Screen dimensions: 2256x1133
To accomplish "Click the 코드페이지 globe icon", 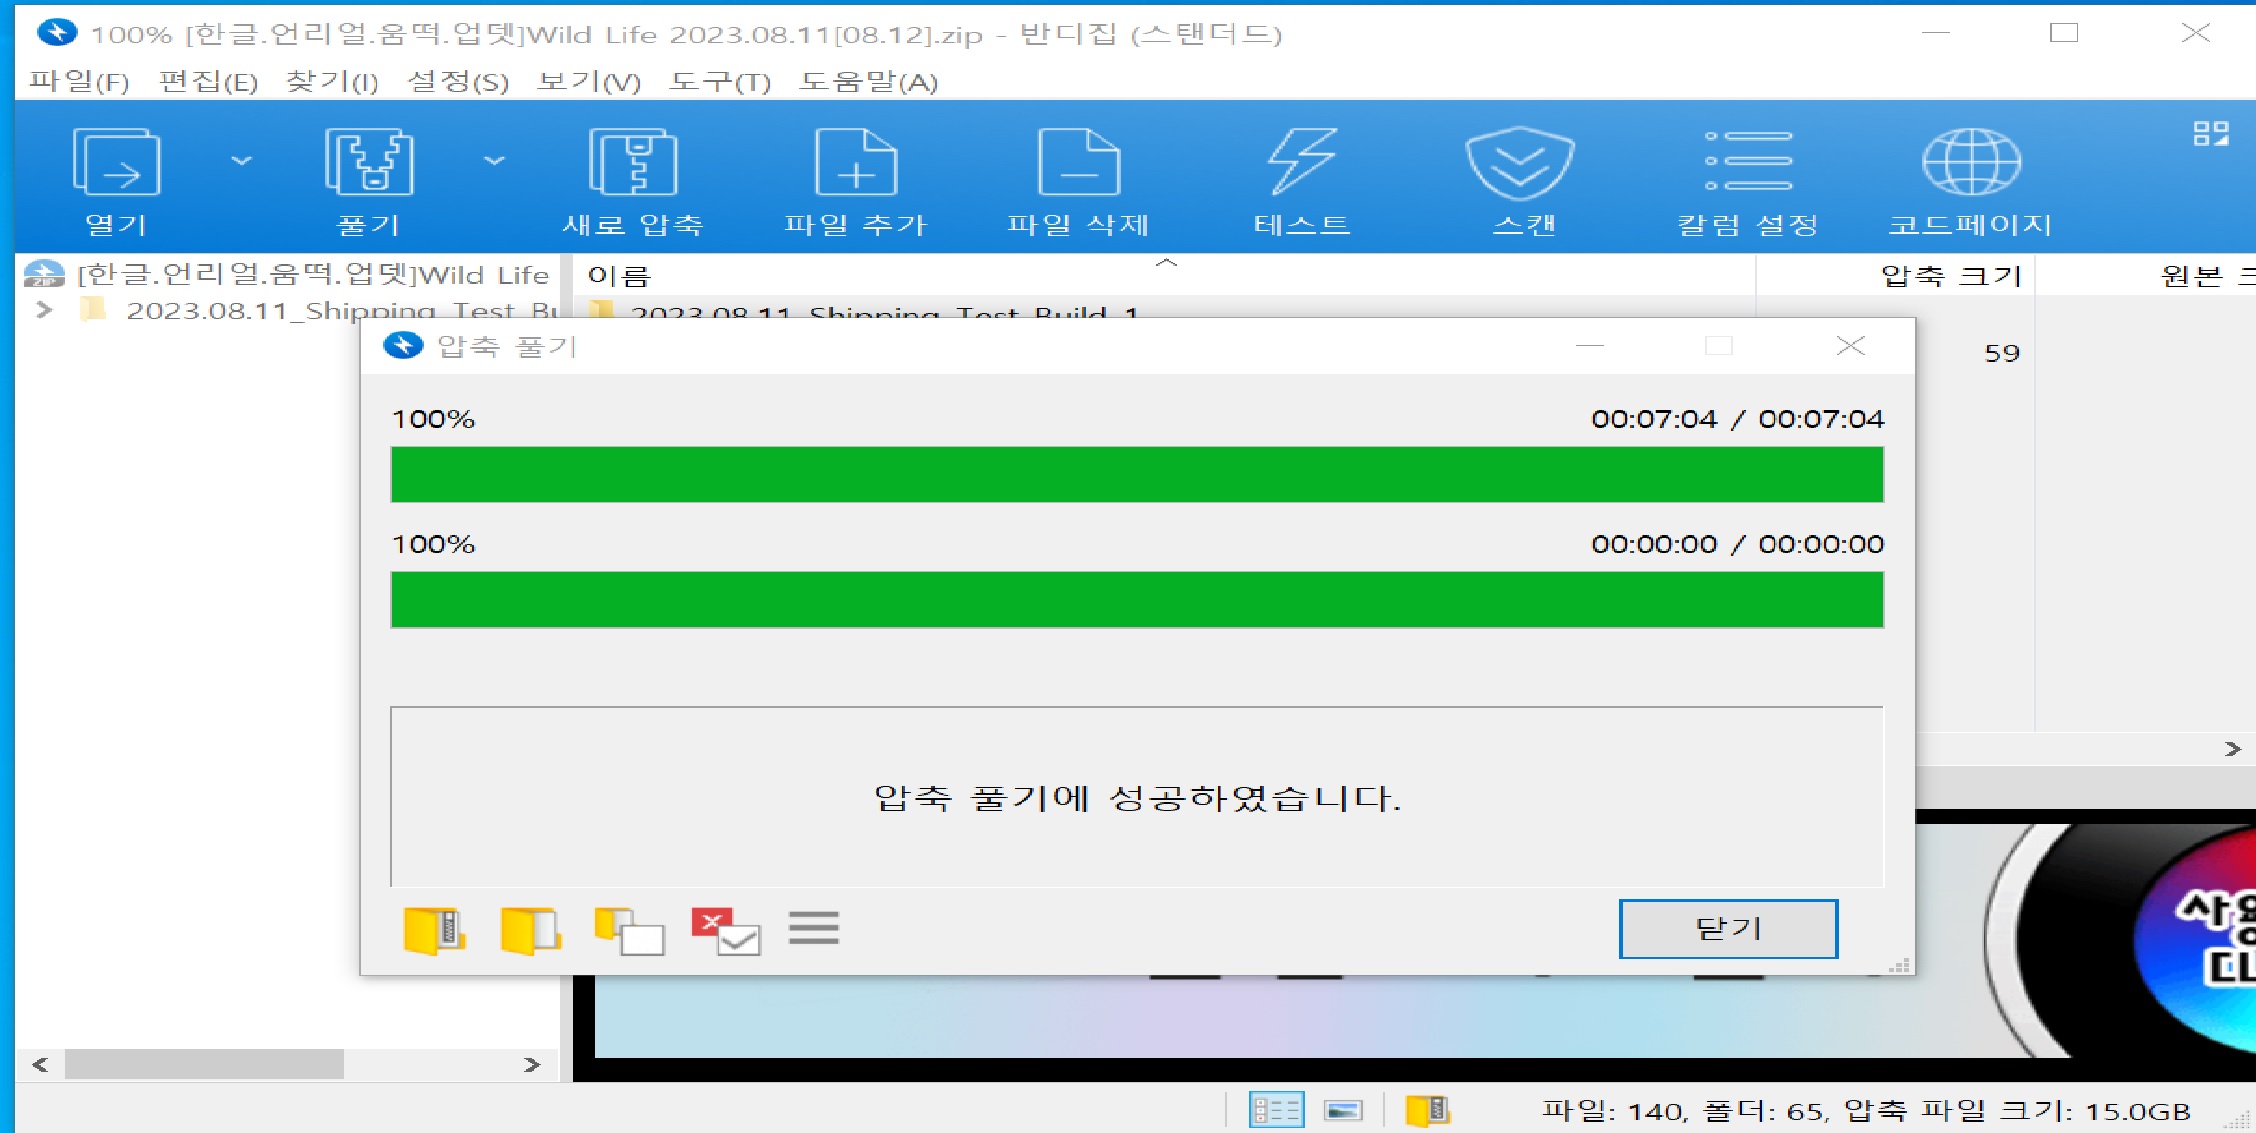I will (1970, 163).
